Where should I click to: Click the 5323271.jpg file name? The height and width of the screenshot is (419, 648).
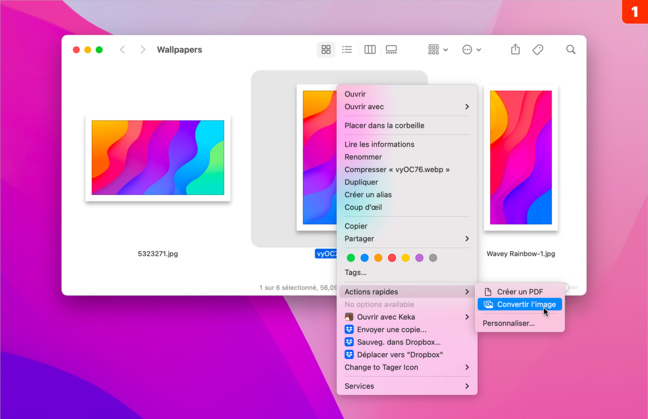(158, 253)
